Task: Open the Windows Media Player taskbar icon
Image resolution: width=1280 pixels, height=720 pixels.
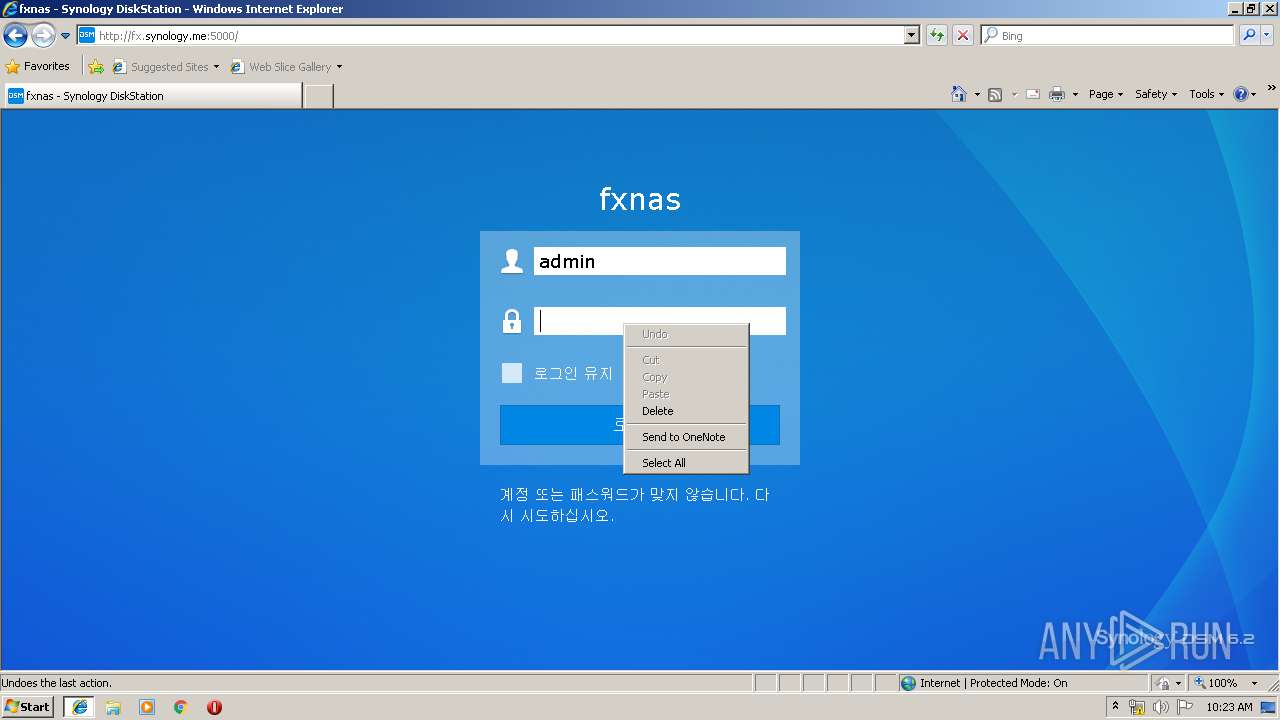Action: point(147,707)
